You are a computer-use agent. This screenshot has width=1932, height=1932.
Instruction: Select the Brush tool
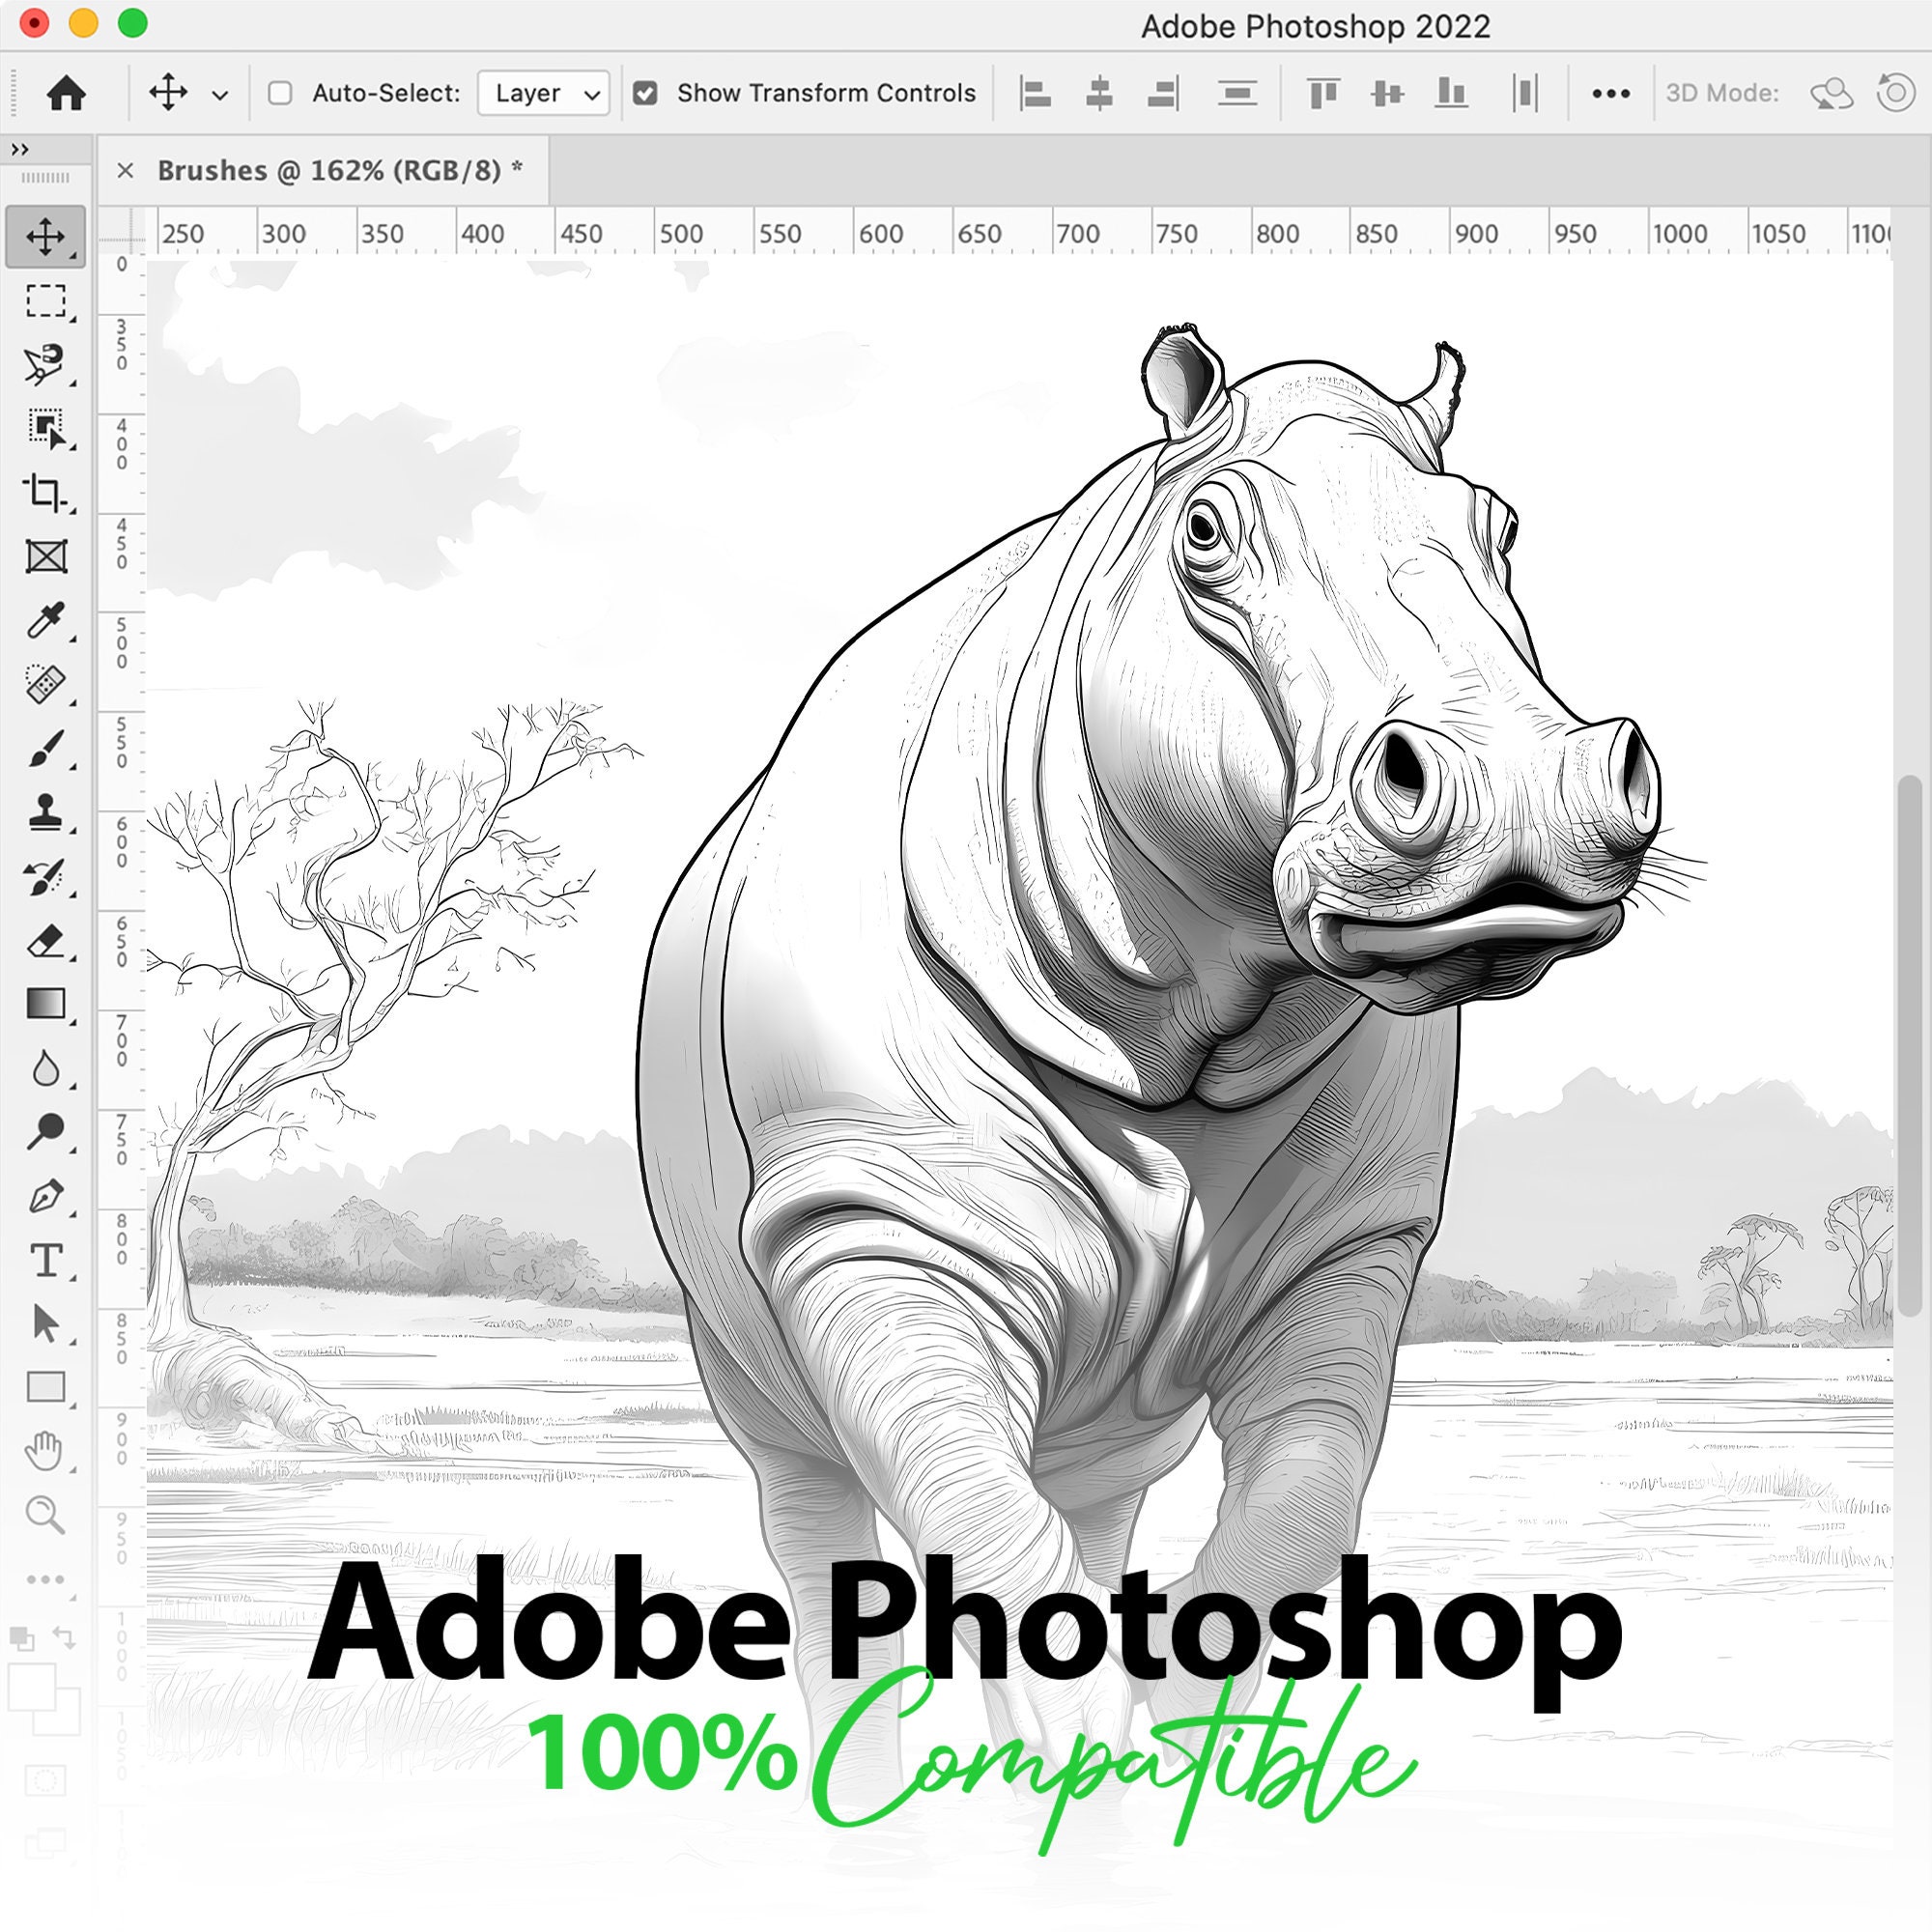point(45,748)
